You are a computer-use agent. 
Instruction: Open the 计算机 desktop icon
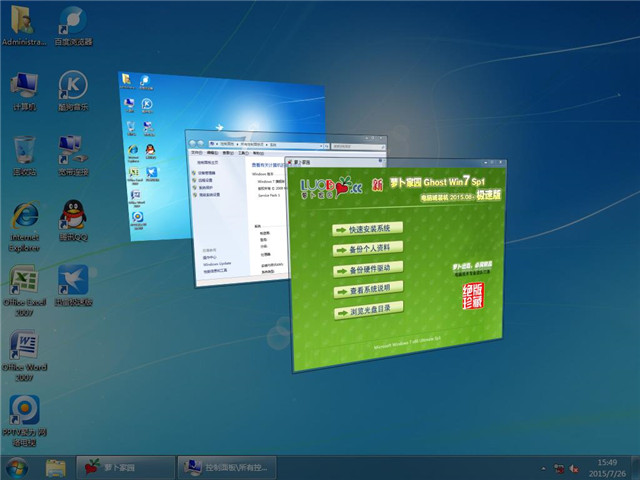(24, 91)
